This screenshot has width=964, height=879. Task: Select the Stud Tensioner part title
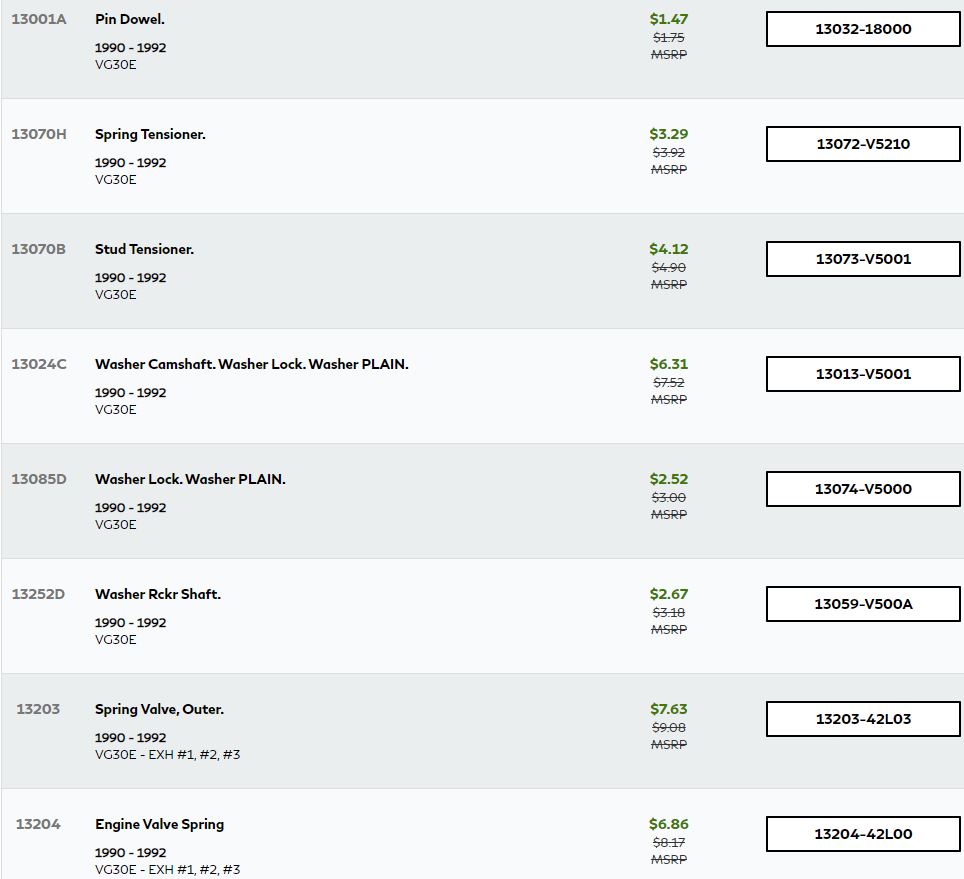[144, 249]
